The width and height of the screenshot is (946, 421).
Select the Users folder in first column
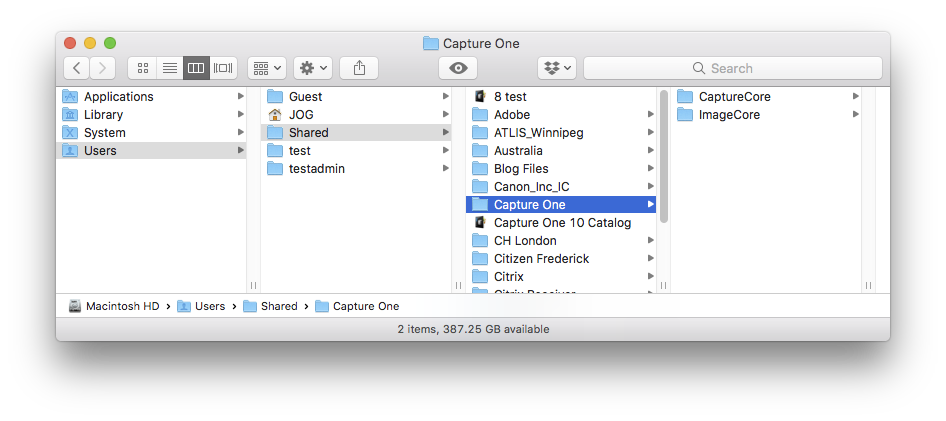tap(151, 151)
